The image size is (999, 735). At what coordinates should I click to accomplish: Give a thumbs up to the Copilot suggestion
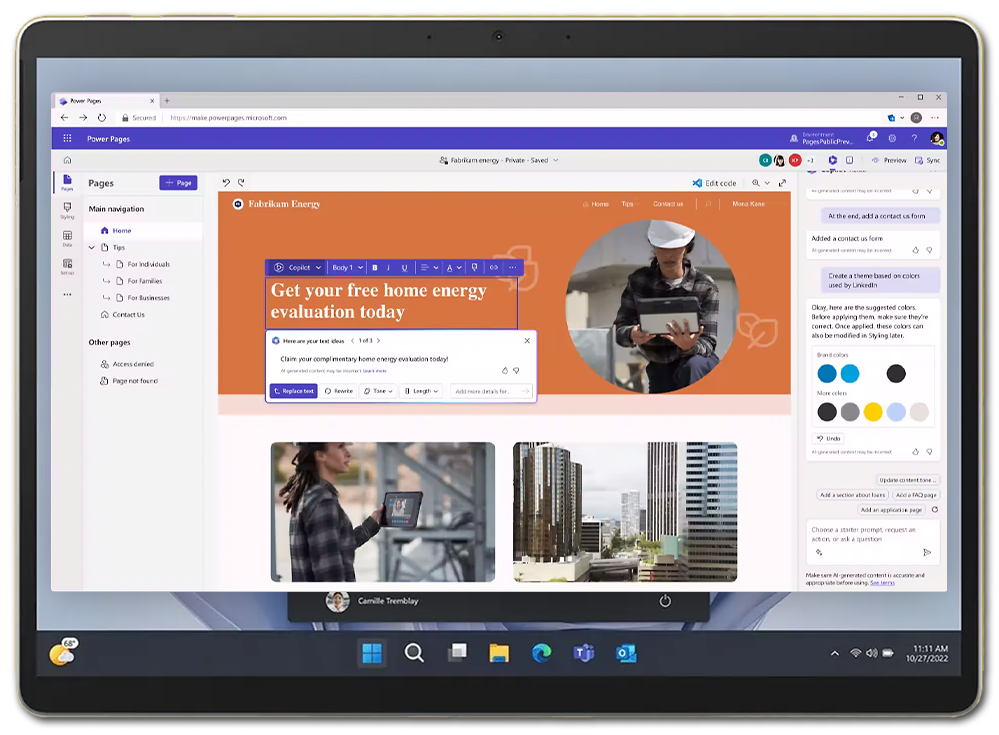click(506, 370)
